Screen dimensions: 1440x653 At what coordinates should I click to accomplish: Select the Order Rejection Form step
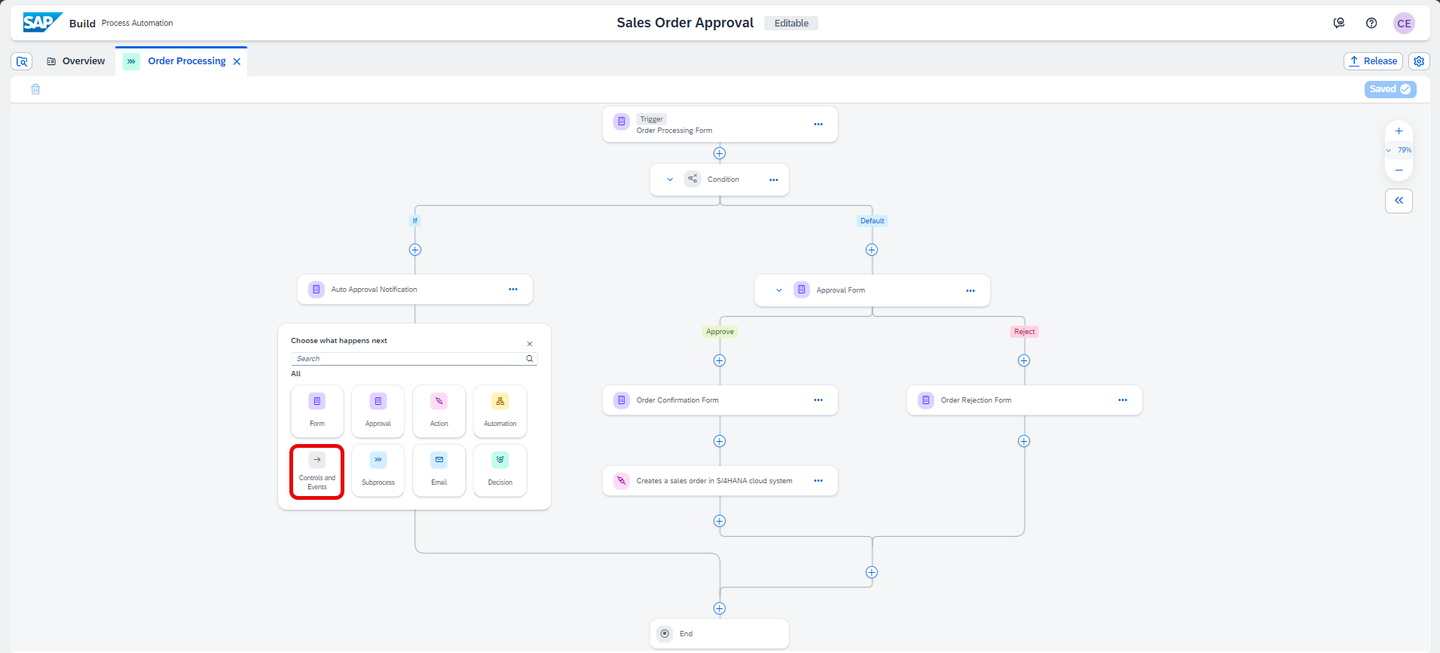(x=1024, y=400)
